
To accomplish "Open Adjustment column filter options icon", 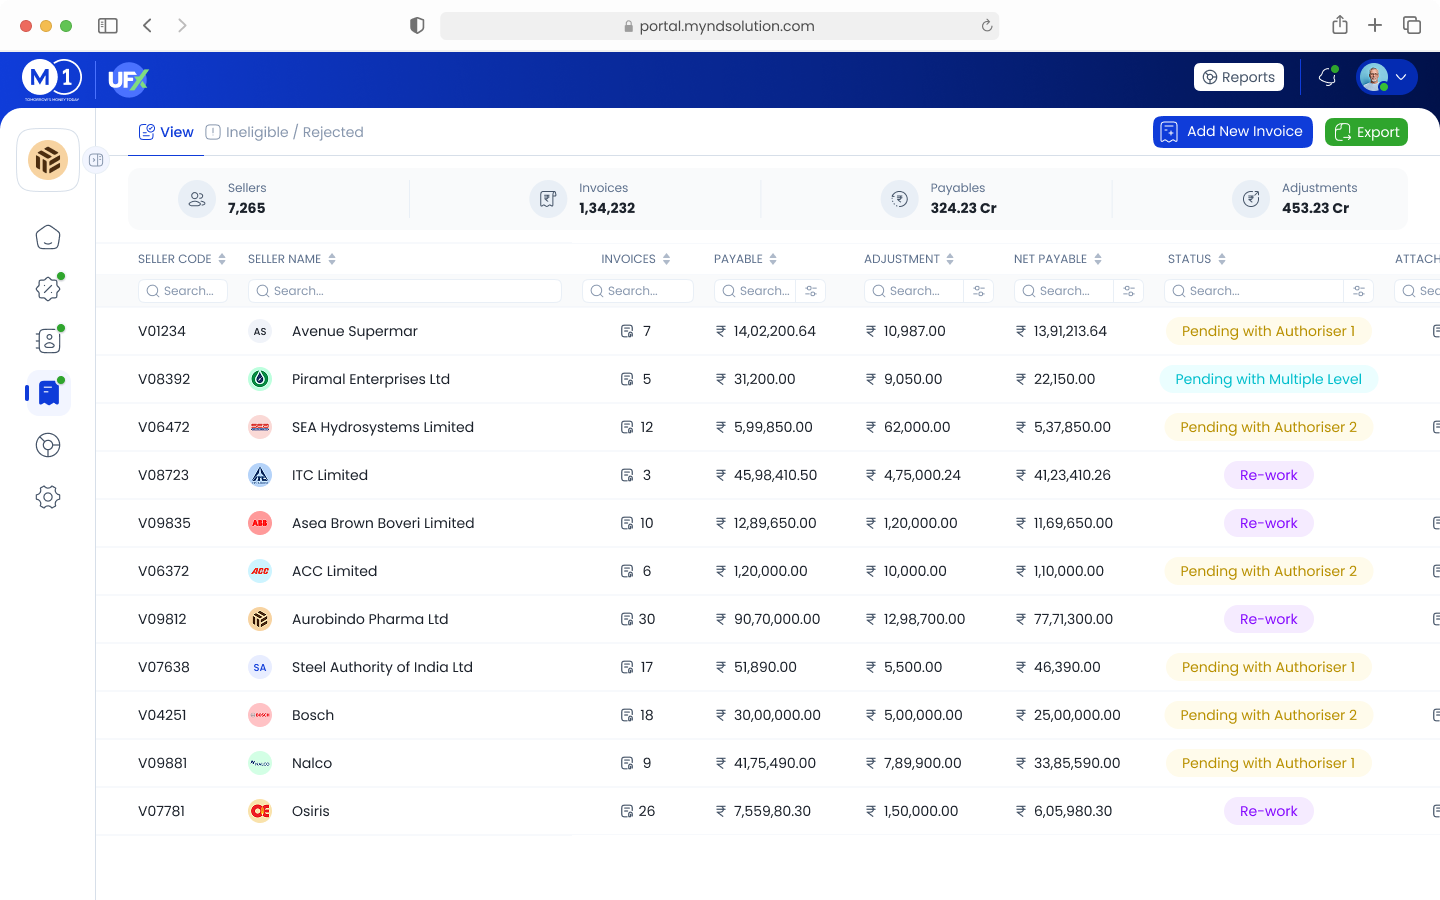I will pos(979,291).
